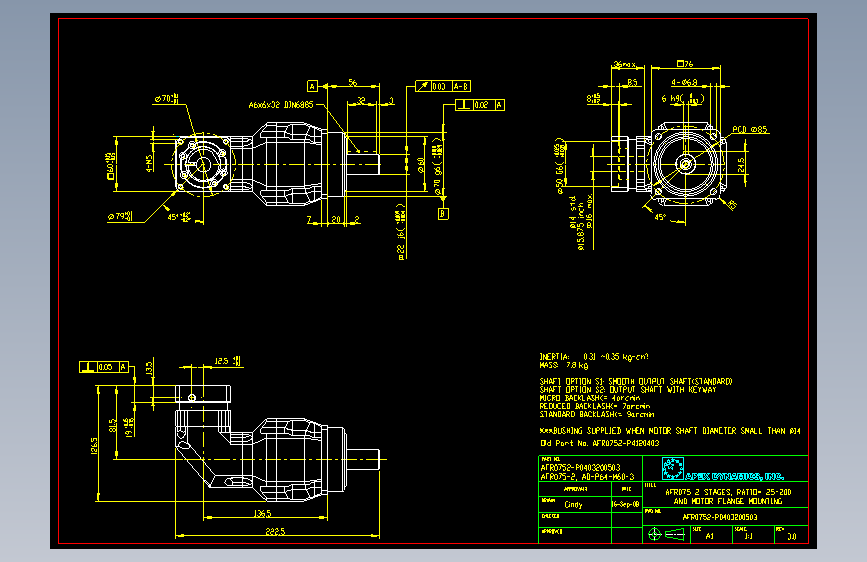Select the '4-M5' tapped hole callout
Viewport: 867px width, 562px height.
pos(149,164)
